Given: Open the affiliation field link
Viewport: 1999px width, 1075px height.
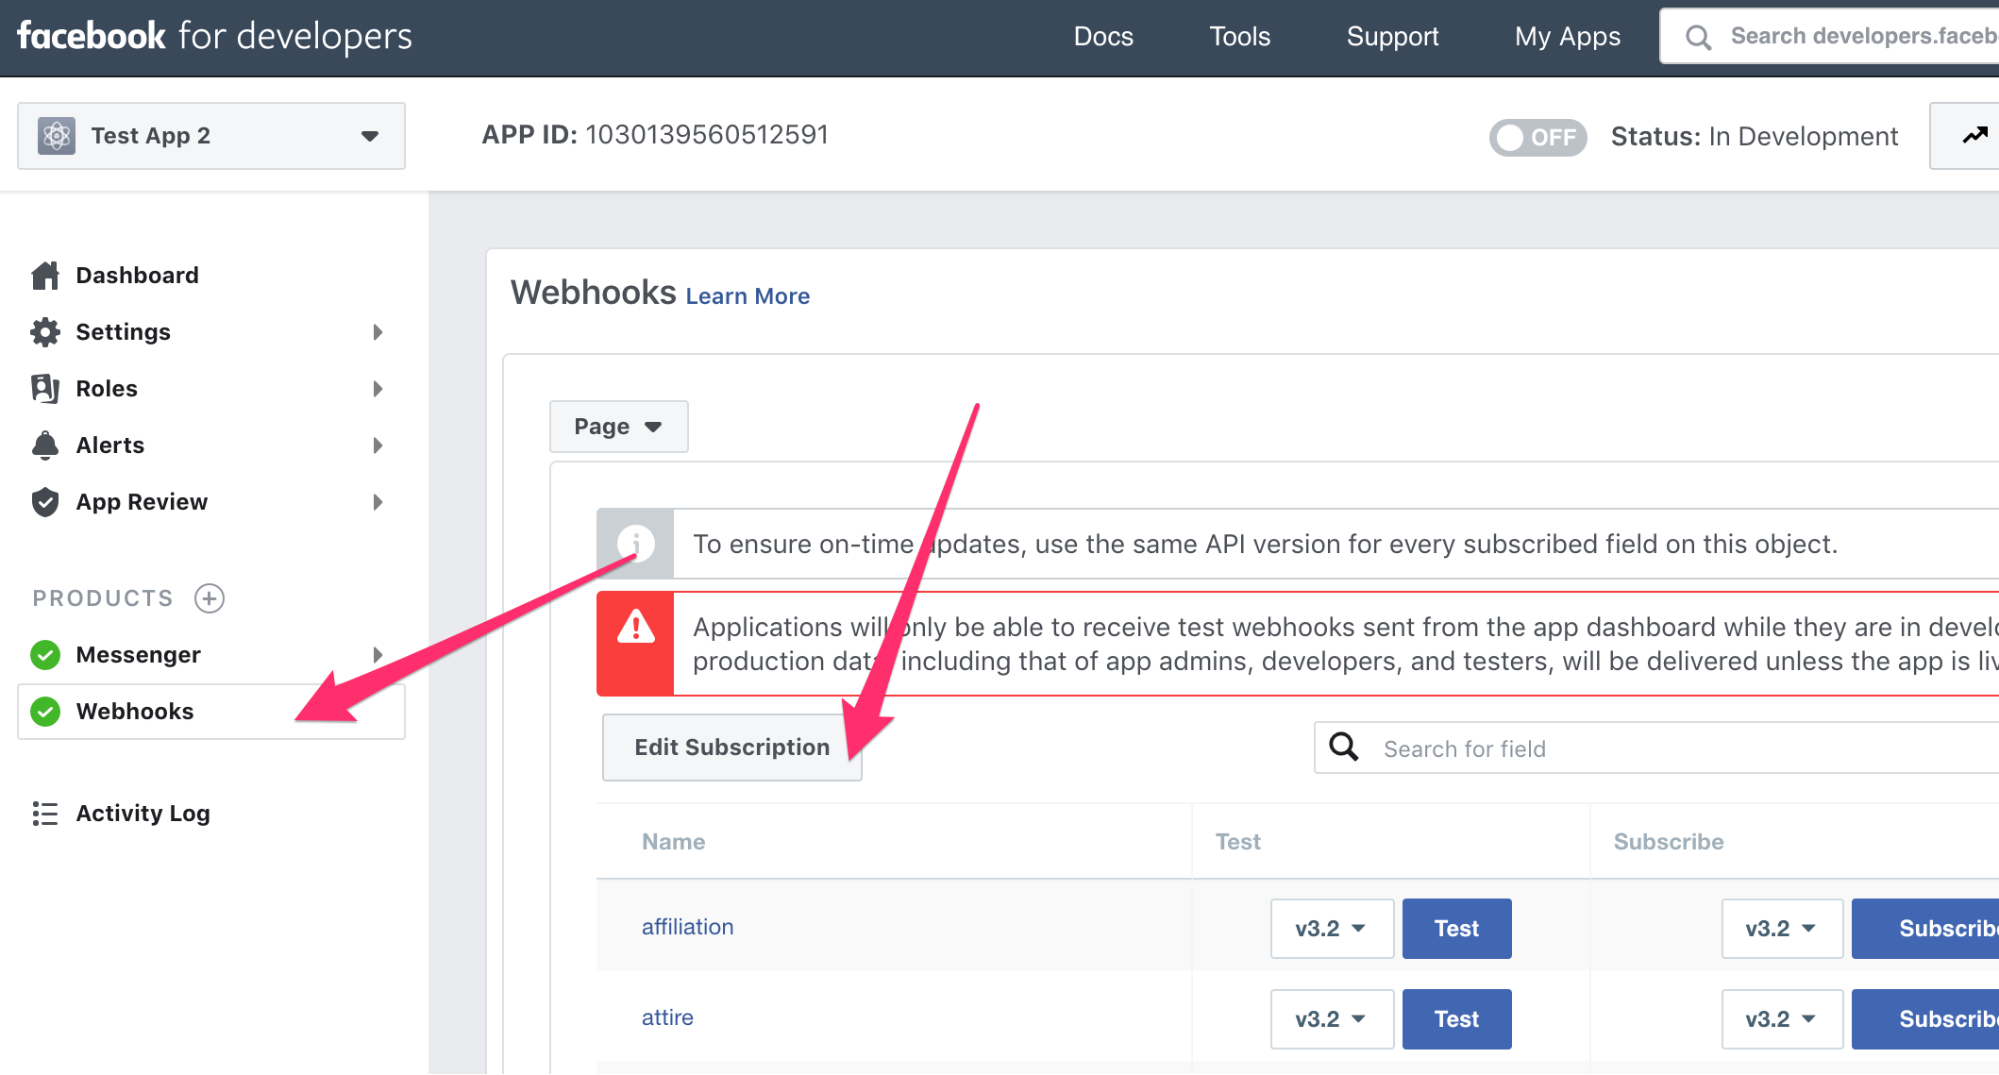Looking at the screenshot, I should coord(687,927).
